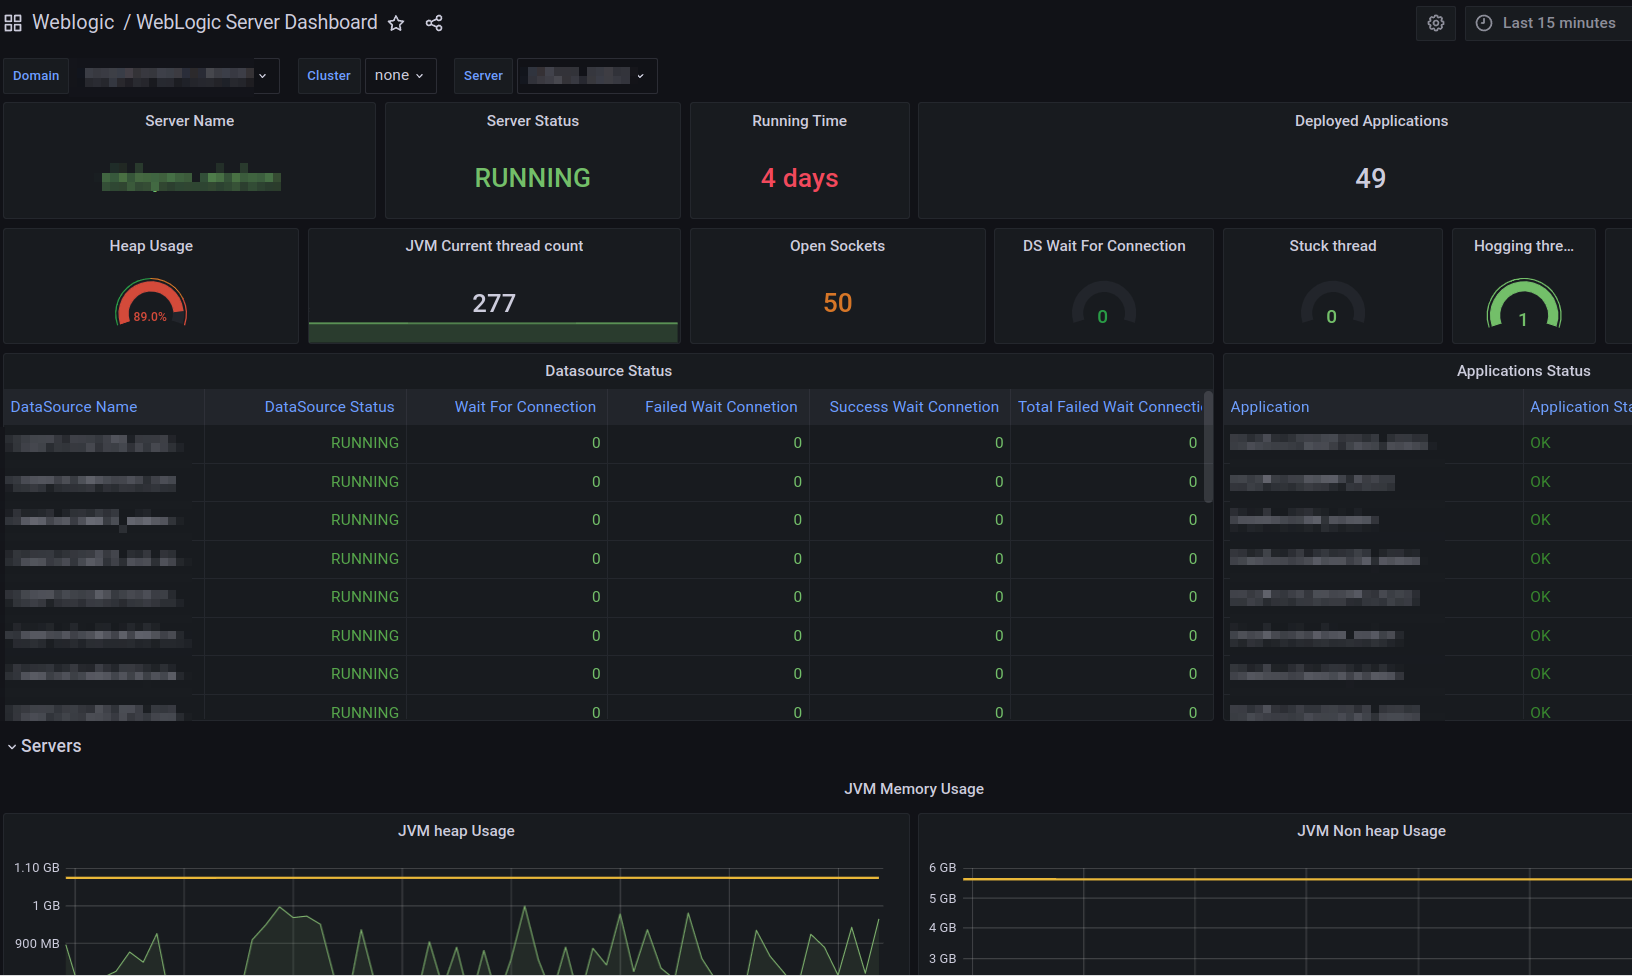Click the share dashboard icon
This screenshot has height=979, width=1632.
434,23
